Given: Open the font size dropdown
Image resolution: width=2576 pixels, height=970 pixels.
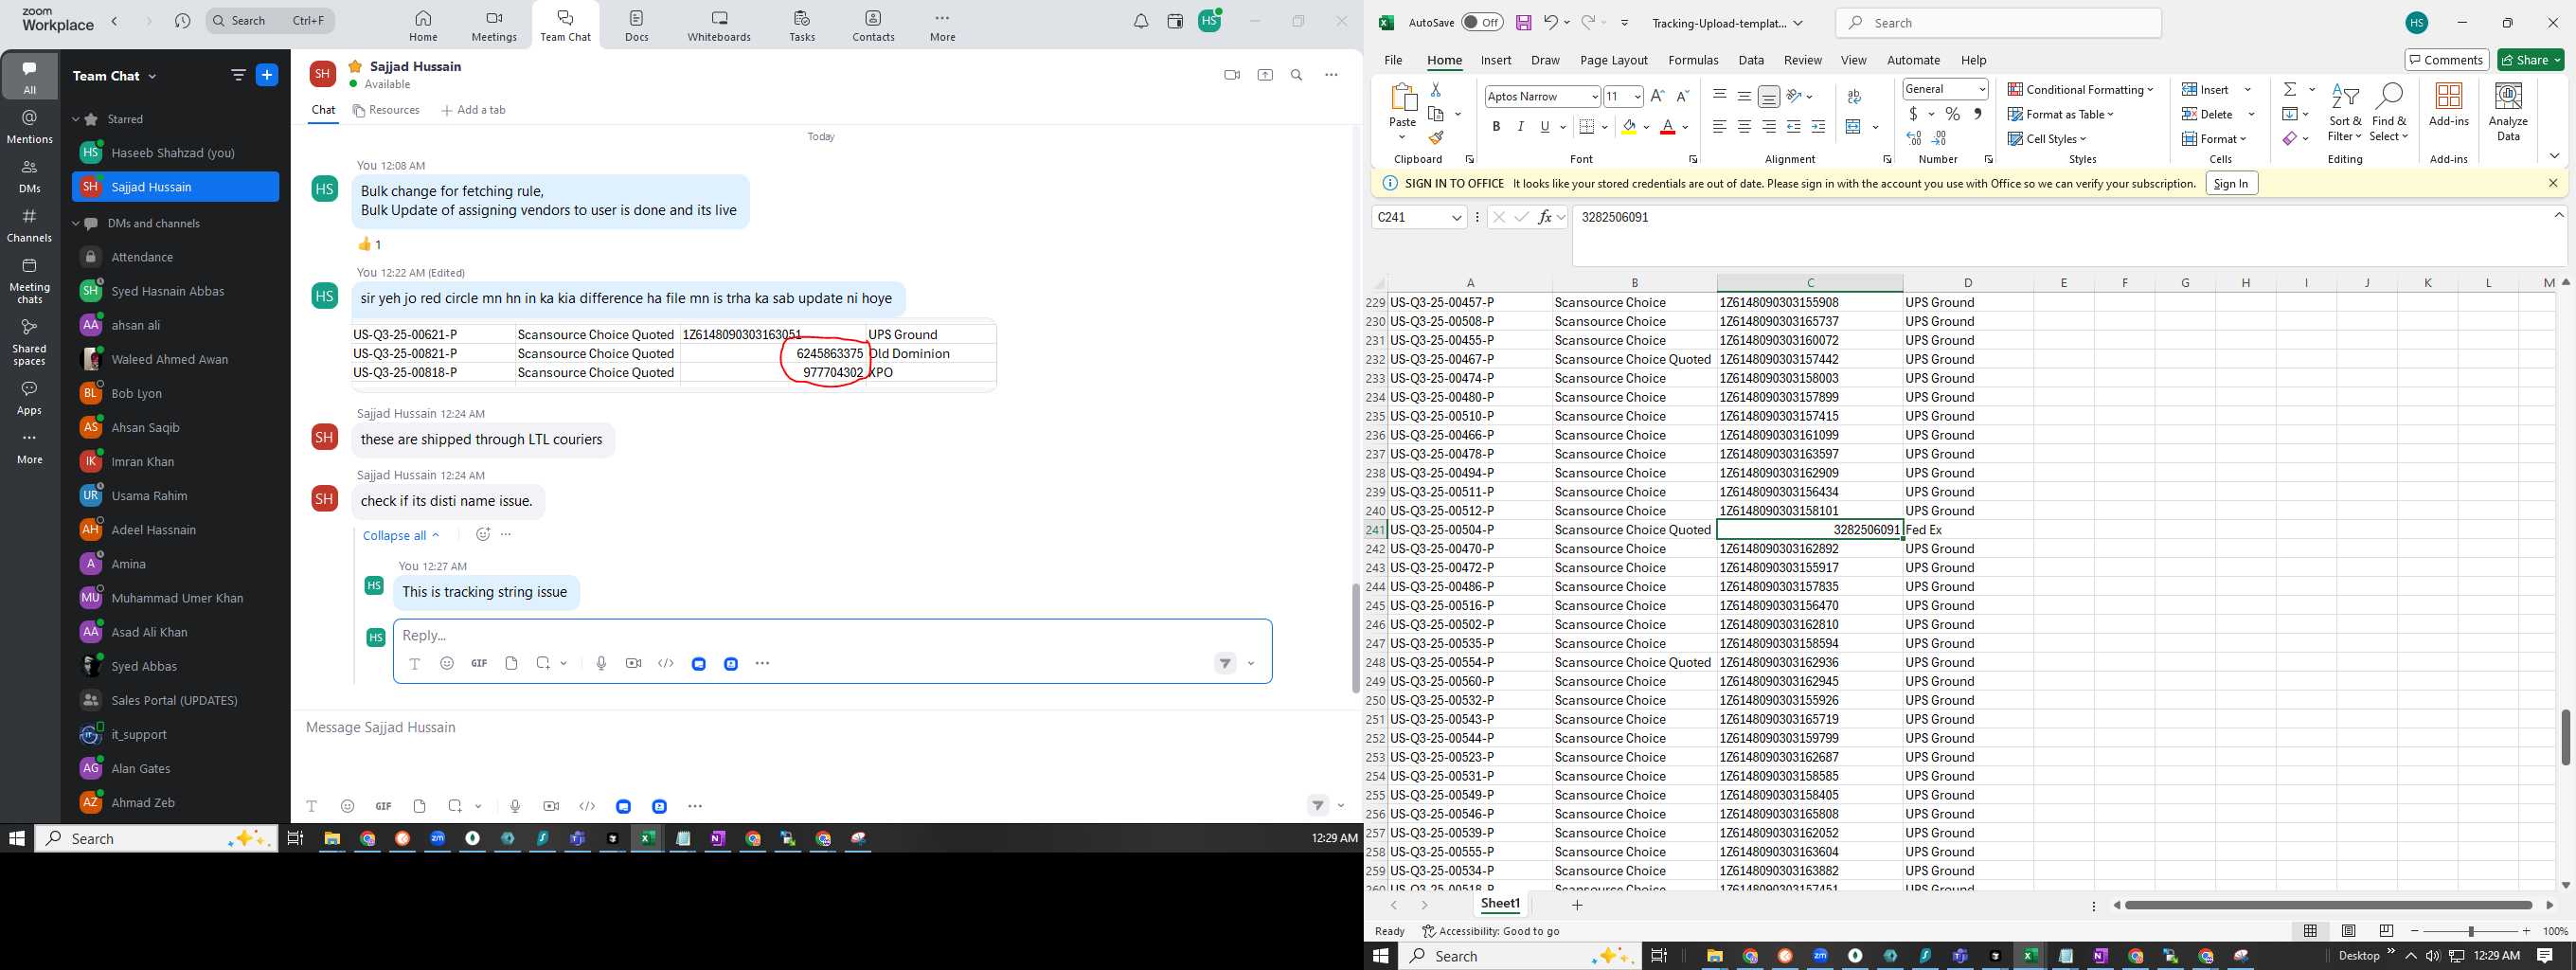Looking at the screenshot, I should click(1637, 96).
